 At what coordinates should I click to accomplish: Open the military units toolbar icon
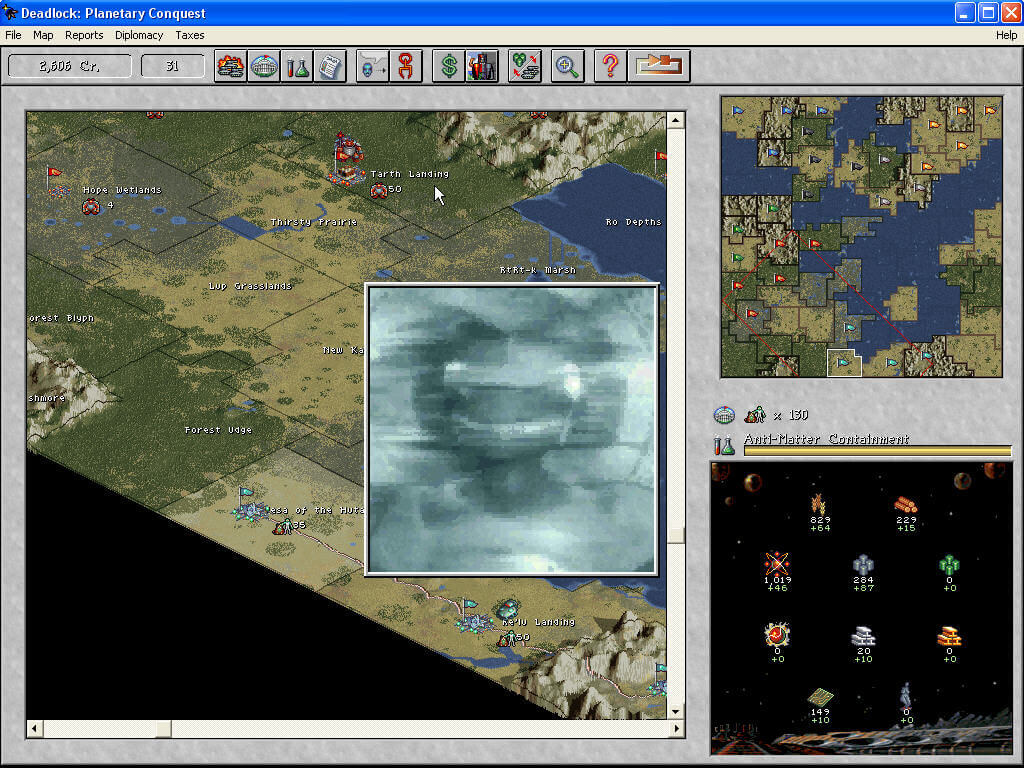(231, 66)
